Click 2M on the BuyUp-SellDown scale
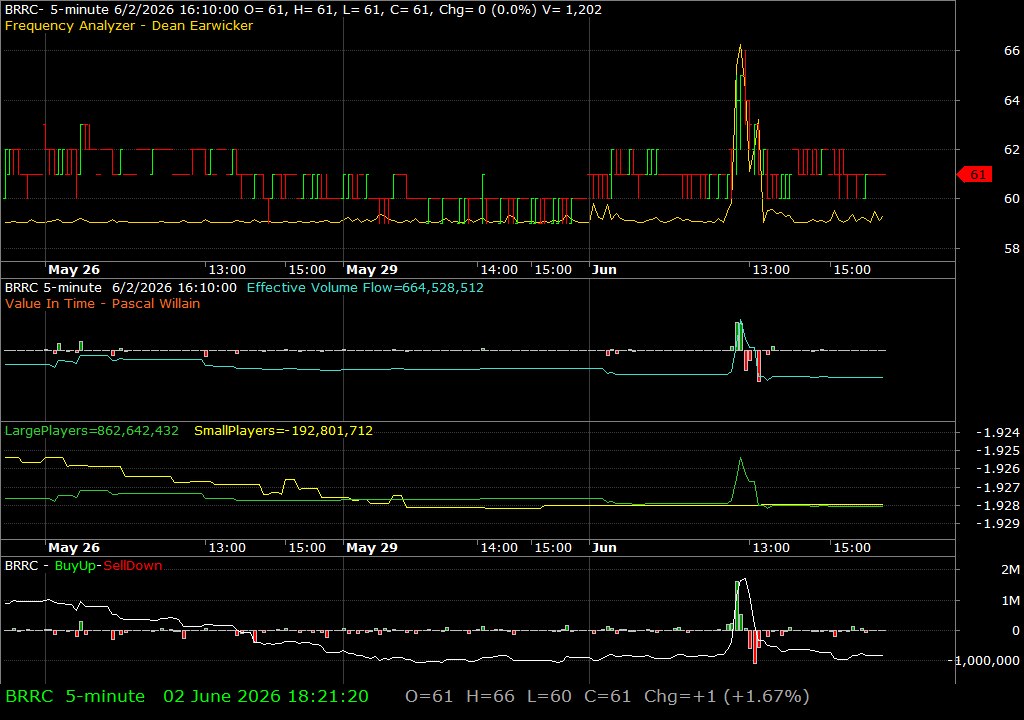The width and height of the screenshot is (1024, 720). [1010, 570]
